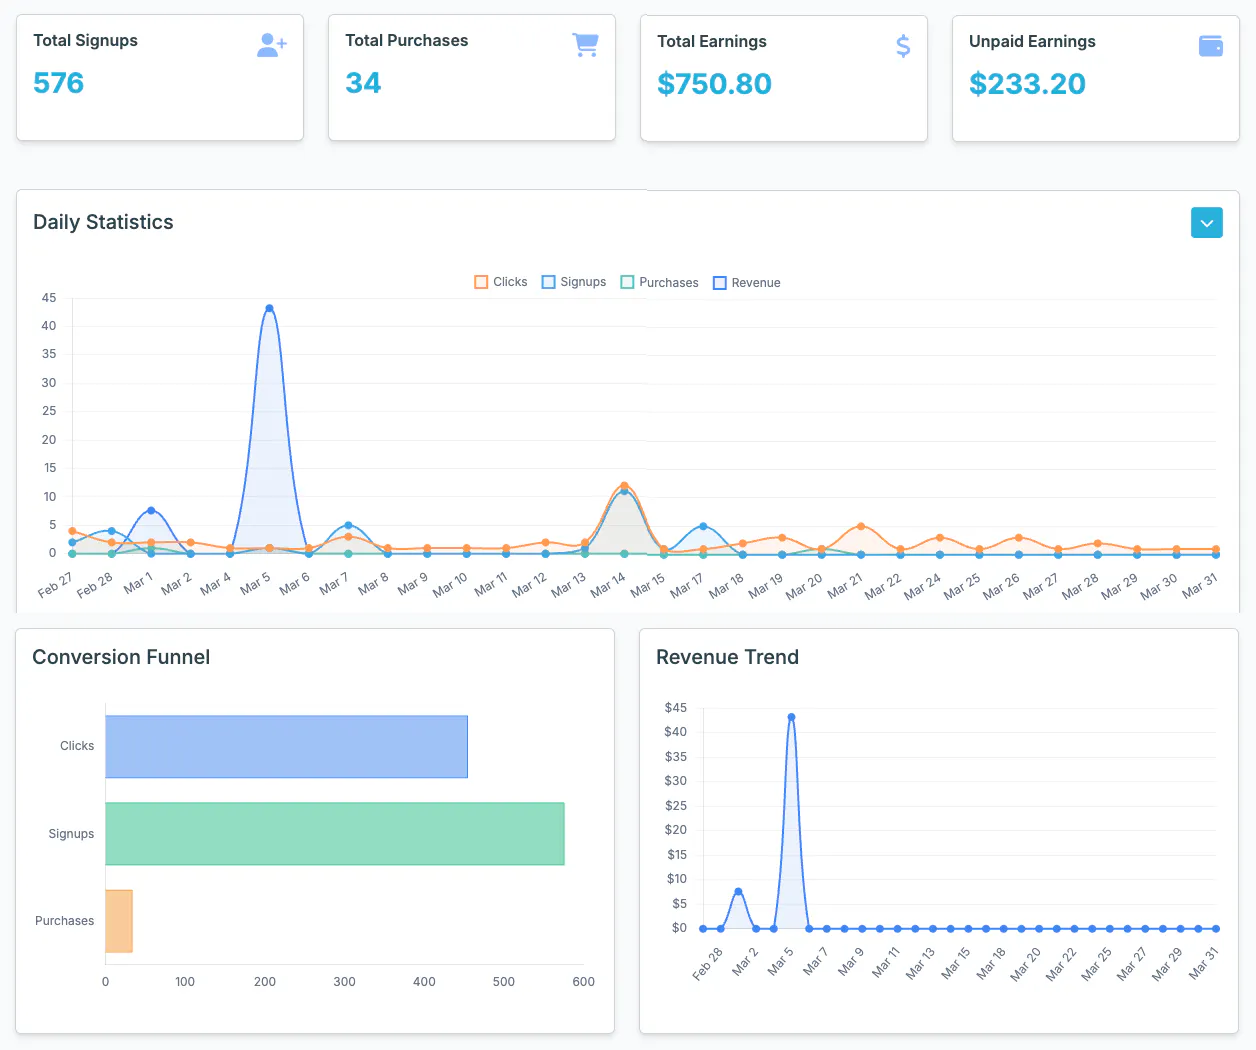Click the Feb 27 clicks point in Daily Statistics
1256x1050 pixels.
point(72,531)
